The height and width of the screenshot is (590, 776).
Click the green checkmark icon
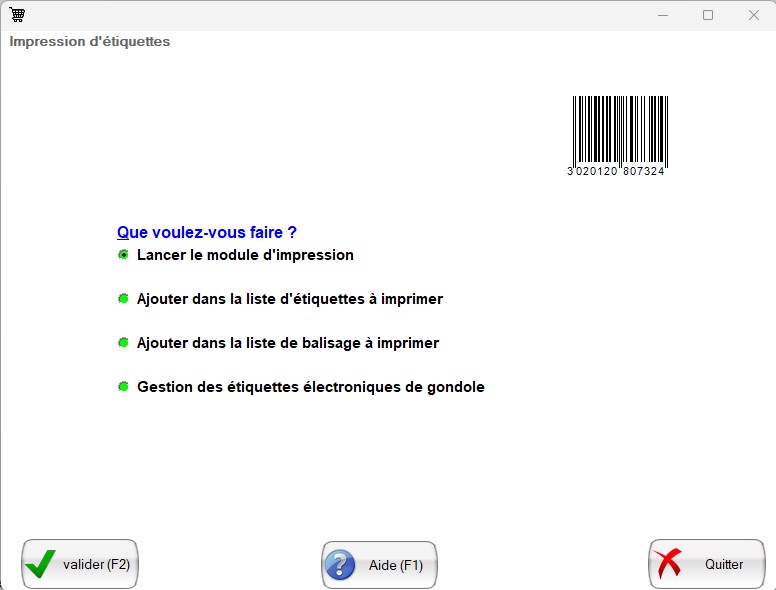[41, 564]
